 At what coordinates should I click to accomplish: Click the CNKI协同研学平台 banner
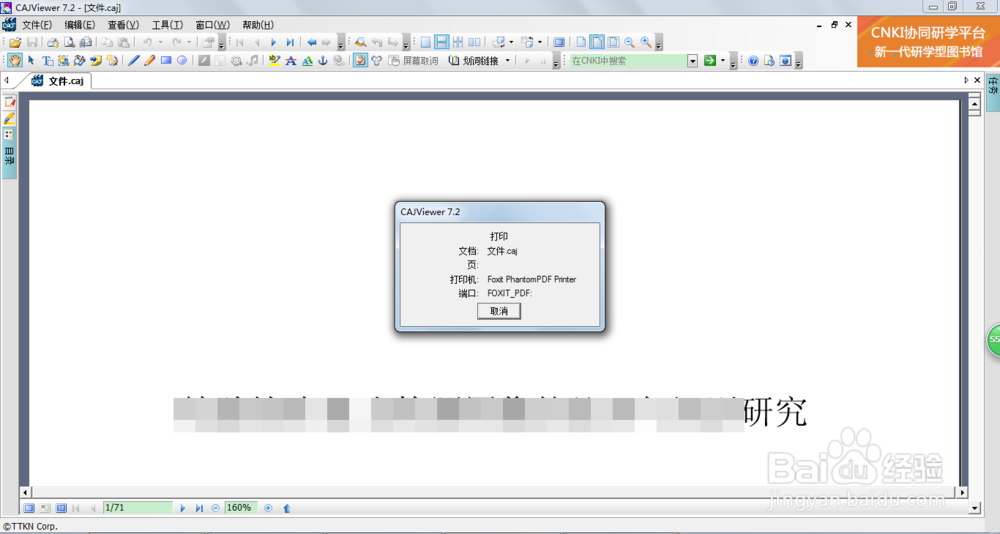coord(928,41)
